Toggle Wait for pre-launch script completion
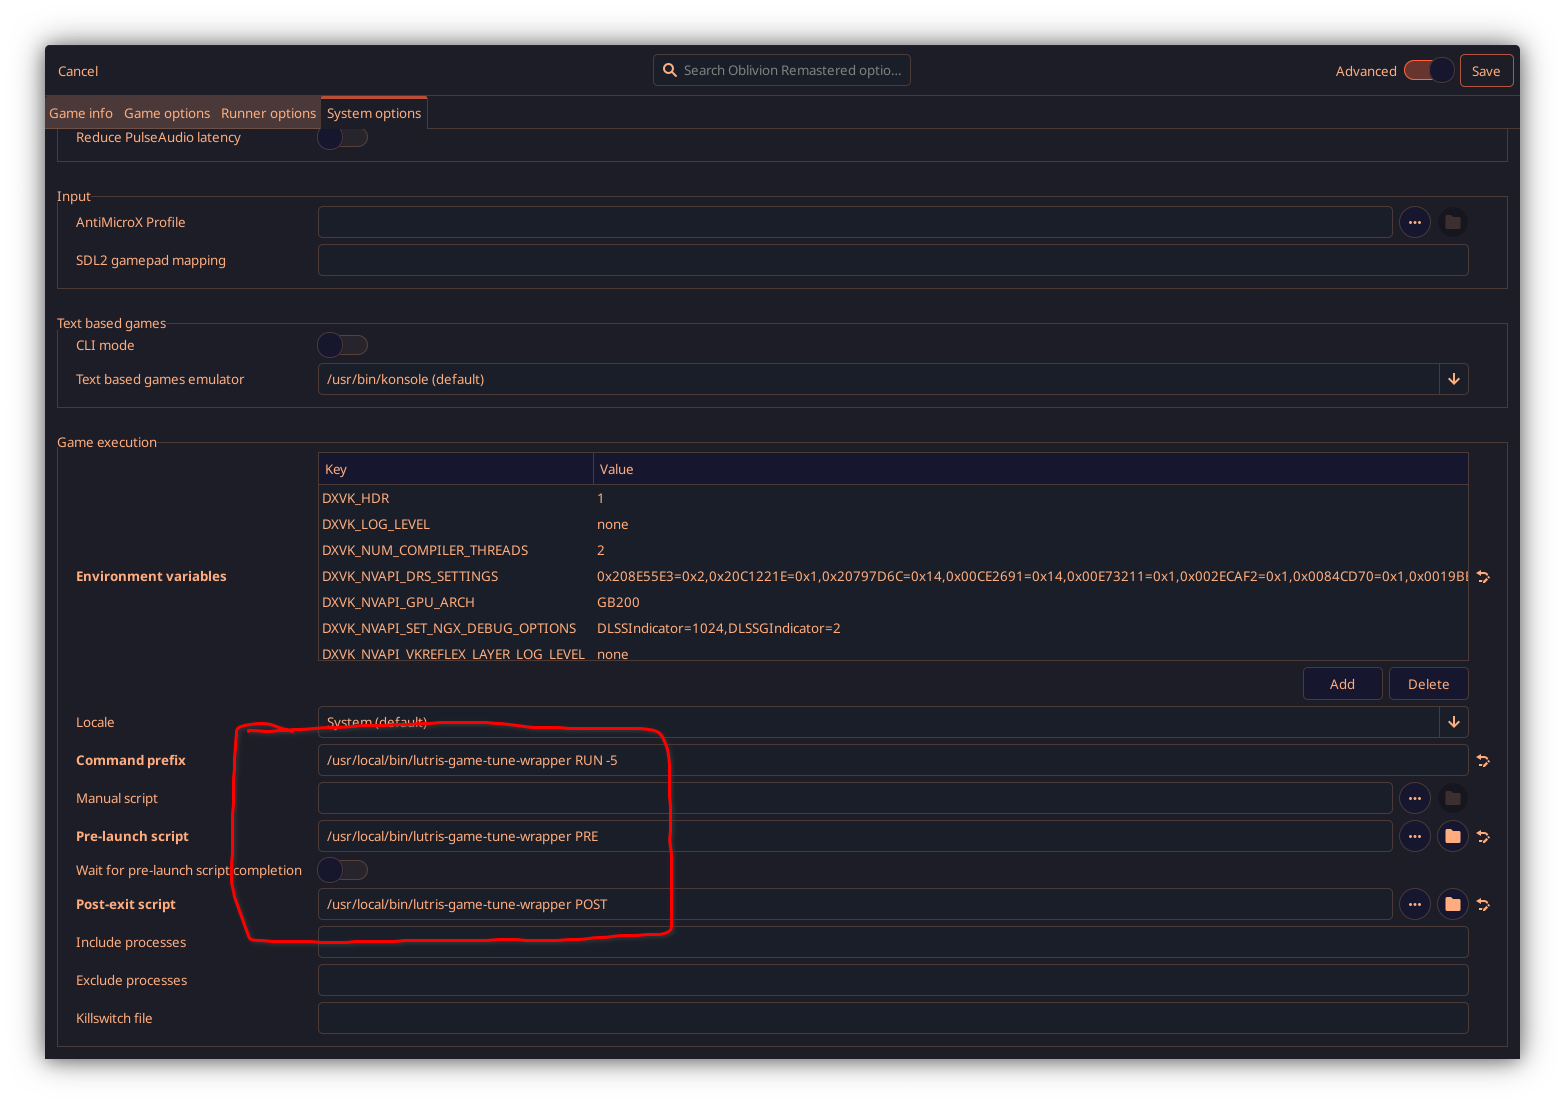This screenshot has width=1565, height=1104. click(342, 870)
